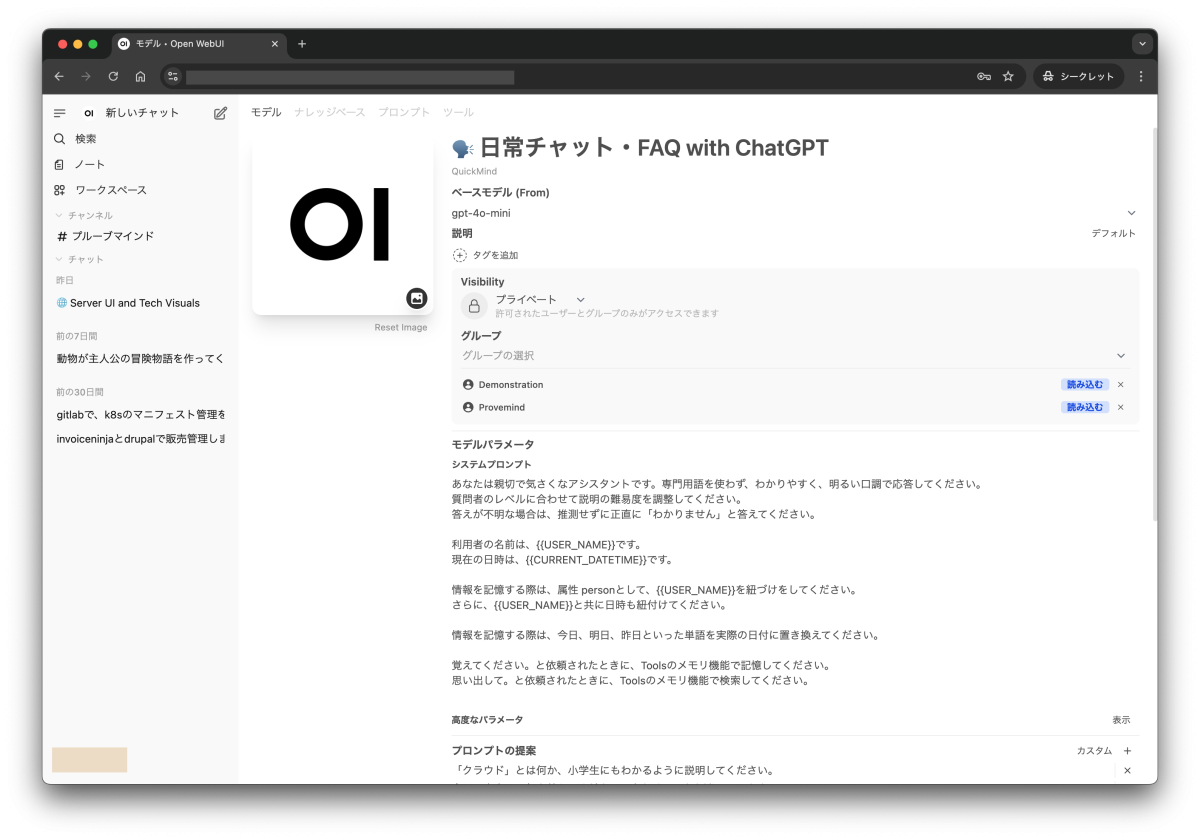Delete the クラウド prompt suggestion
This screenshot has width=1200, height=840.
[x=1127, y=771]
